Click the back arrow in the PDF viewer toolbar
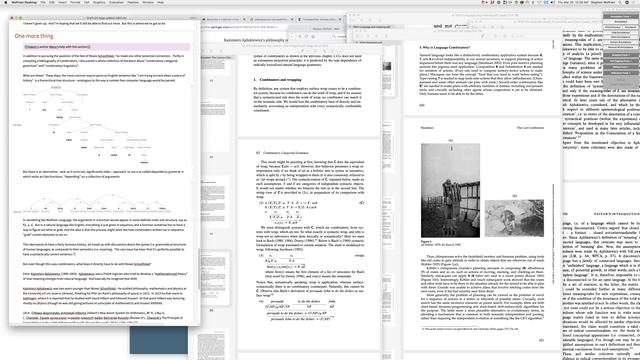This screenshot has width=640, height=360. 293,36
